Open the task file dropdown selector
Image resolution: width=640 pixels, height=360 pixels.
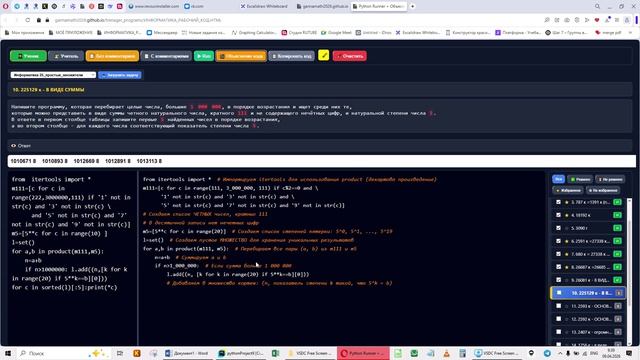[53, 75]
